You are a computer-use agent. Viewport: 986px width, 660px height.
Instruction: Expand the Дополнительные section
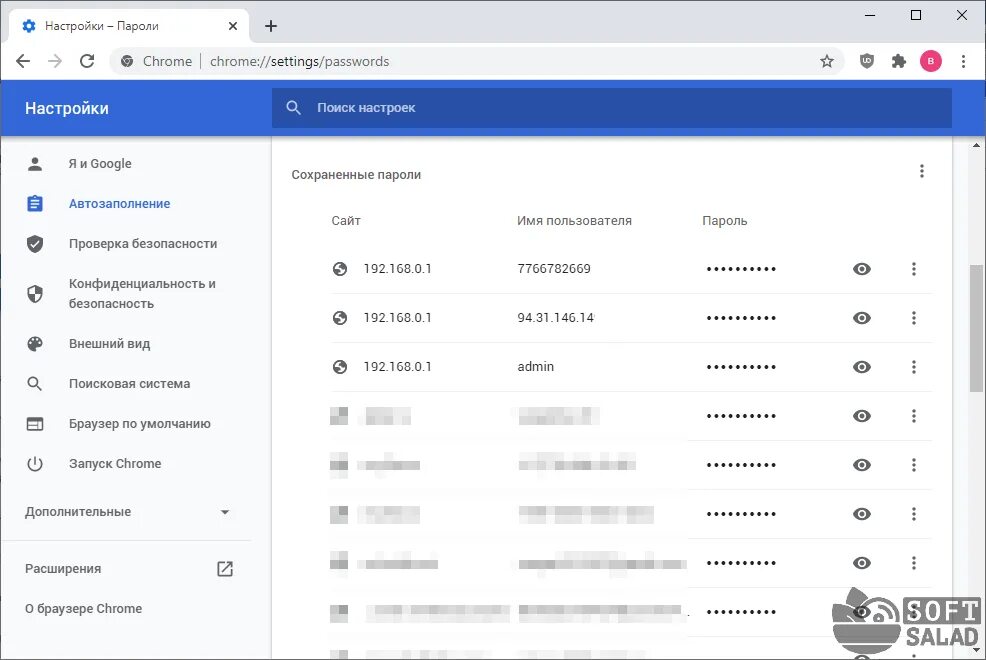[127, 512]
